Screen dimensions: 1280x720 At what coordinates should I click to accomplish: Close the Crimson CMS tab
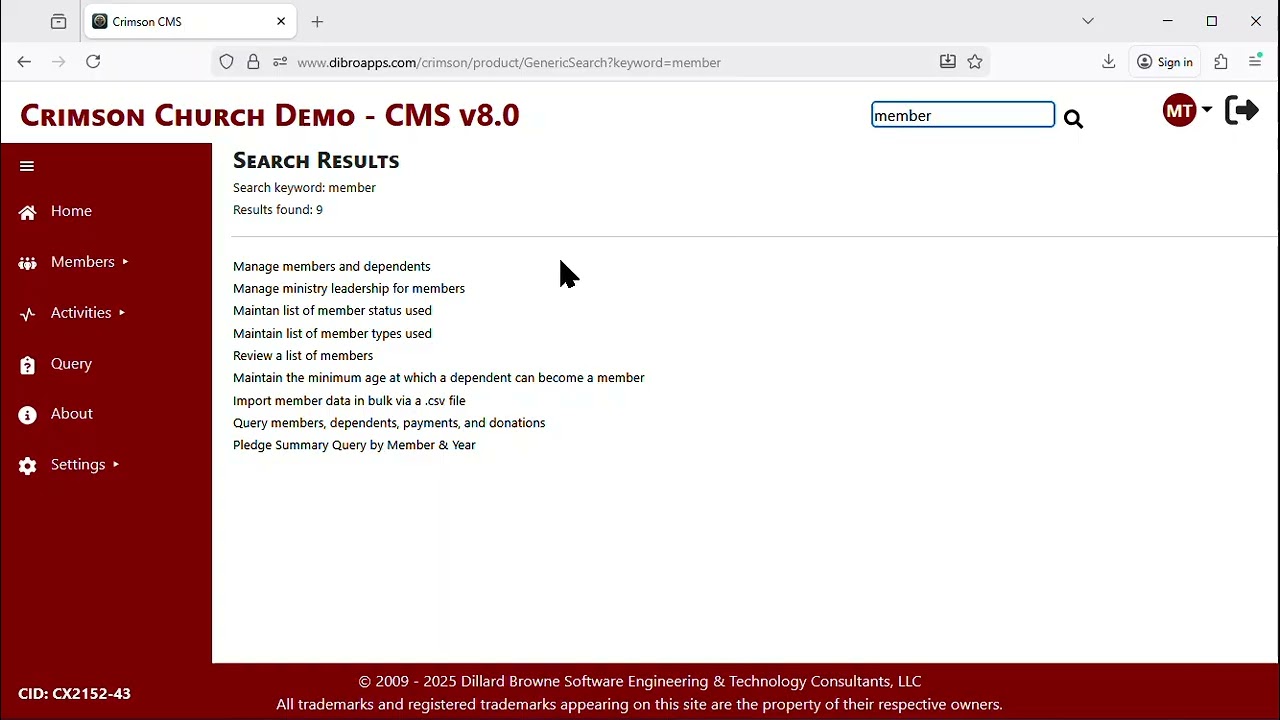point(281,21)
